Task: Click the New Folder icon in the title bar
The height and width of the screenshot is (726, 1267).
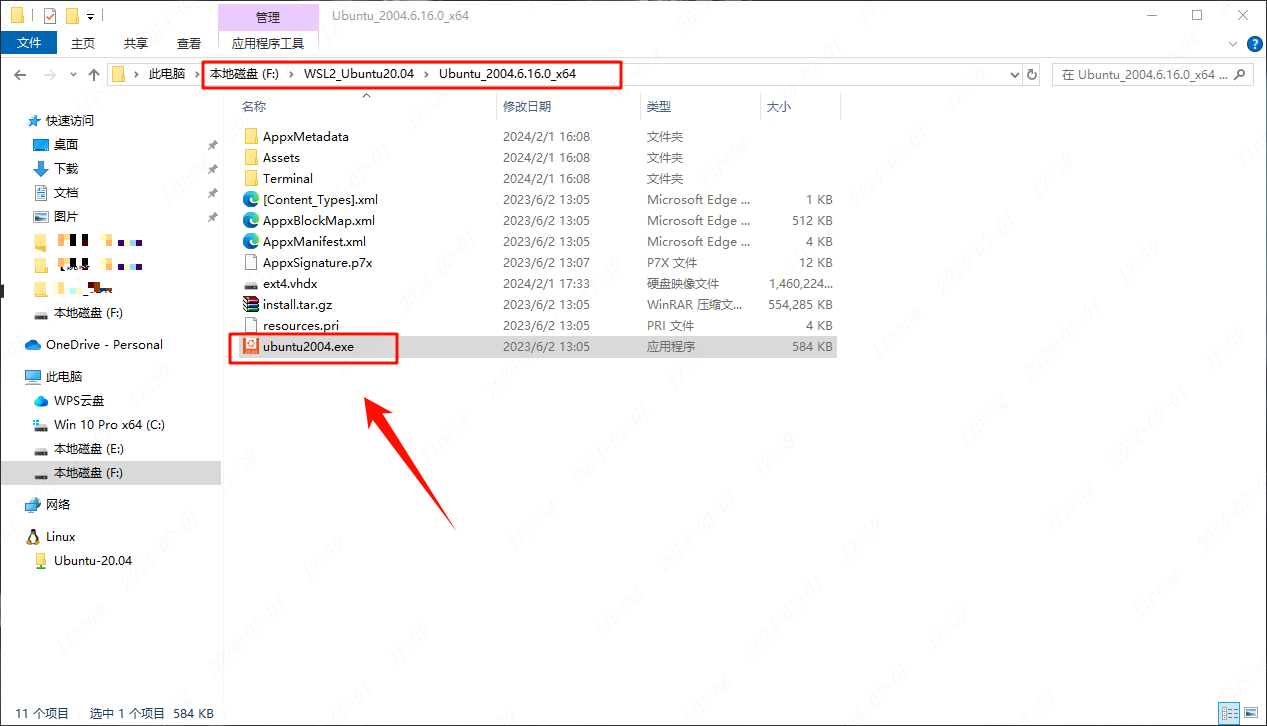Action: tap(72, 16)
